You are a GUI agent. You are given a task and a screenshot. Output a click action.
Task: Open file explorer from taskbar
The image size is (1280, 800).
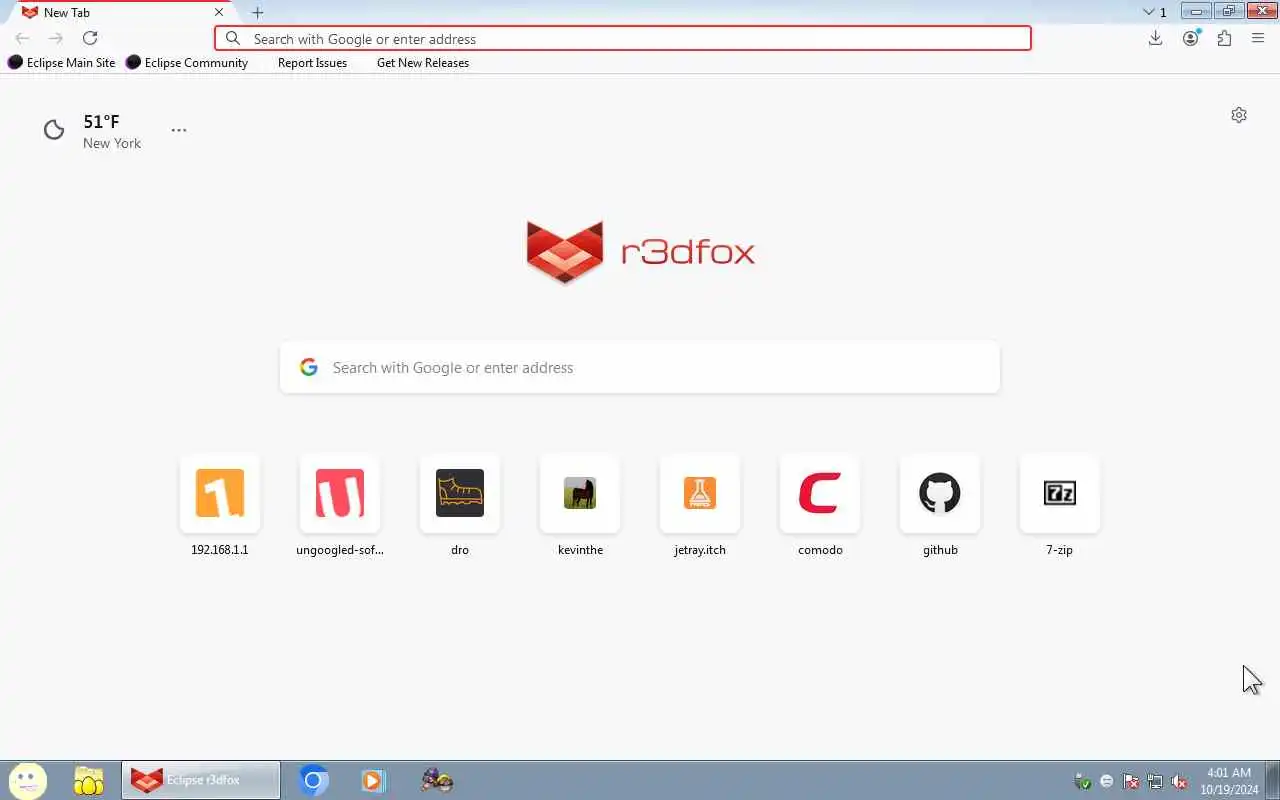pyautogui.click(x=89, y=780)
